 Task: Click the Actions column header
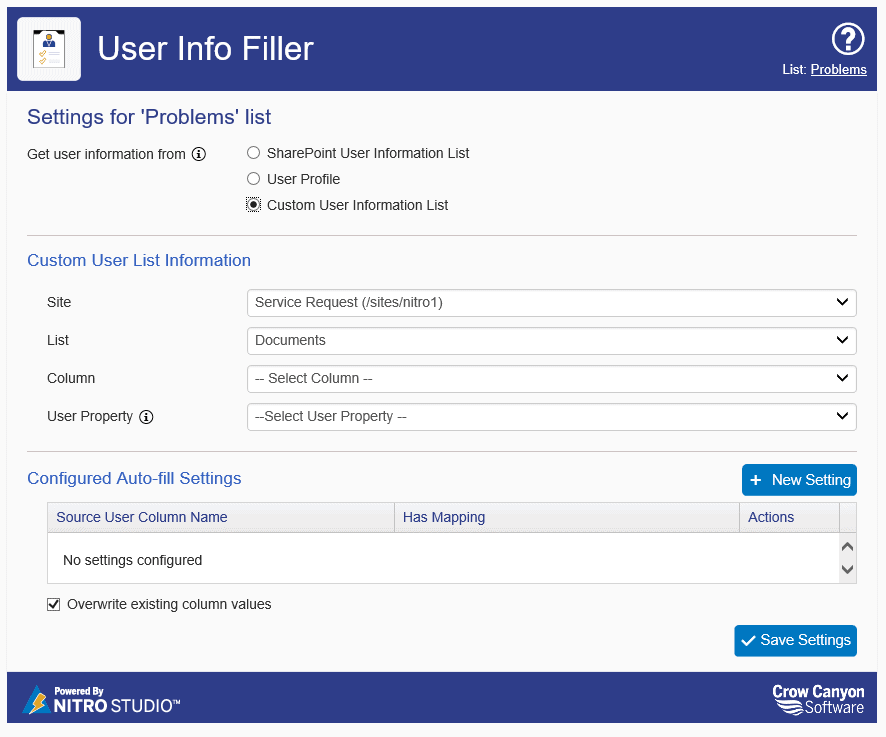click(789, 517)
